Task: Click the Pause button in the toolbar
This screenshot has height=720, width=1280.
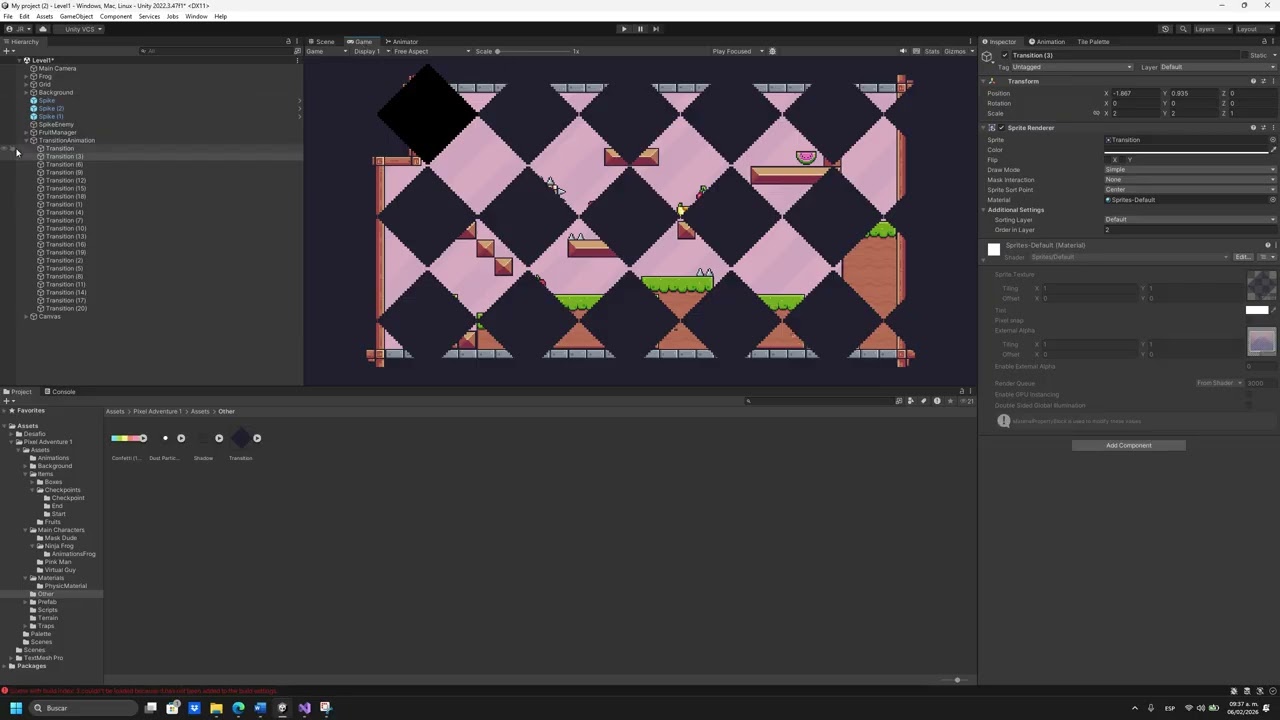Action: (x=640, y=29)
